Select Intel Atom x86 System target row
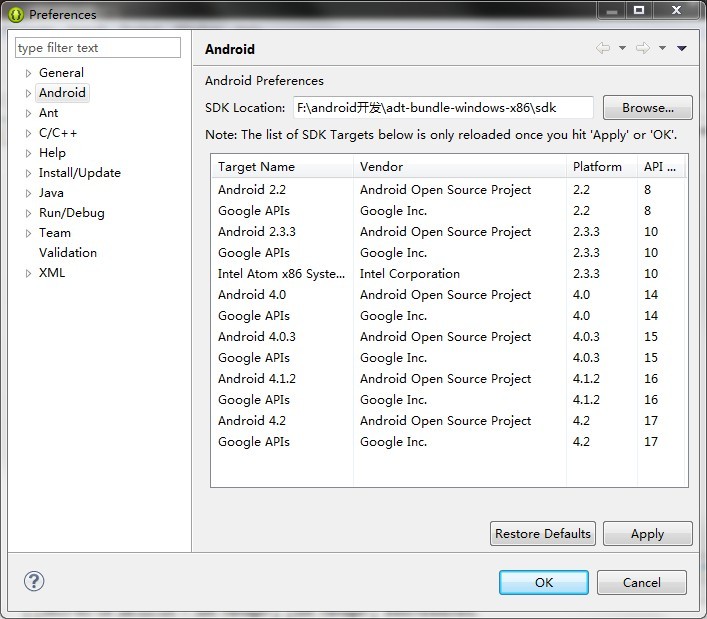 449,273
